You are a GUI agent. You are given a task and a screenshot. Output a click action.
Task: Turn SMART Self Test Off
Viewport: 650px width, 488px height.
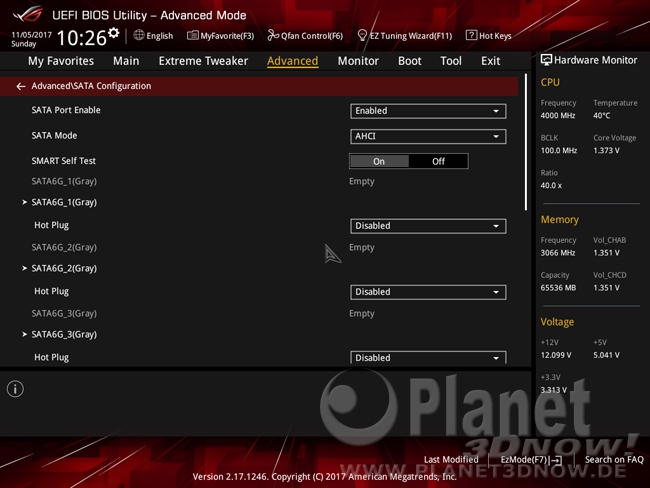(x=438, y=161)
